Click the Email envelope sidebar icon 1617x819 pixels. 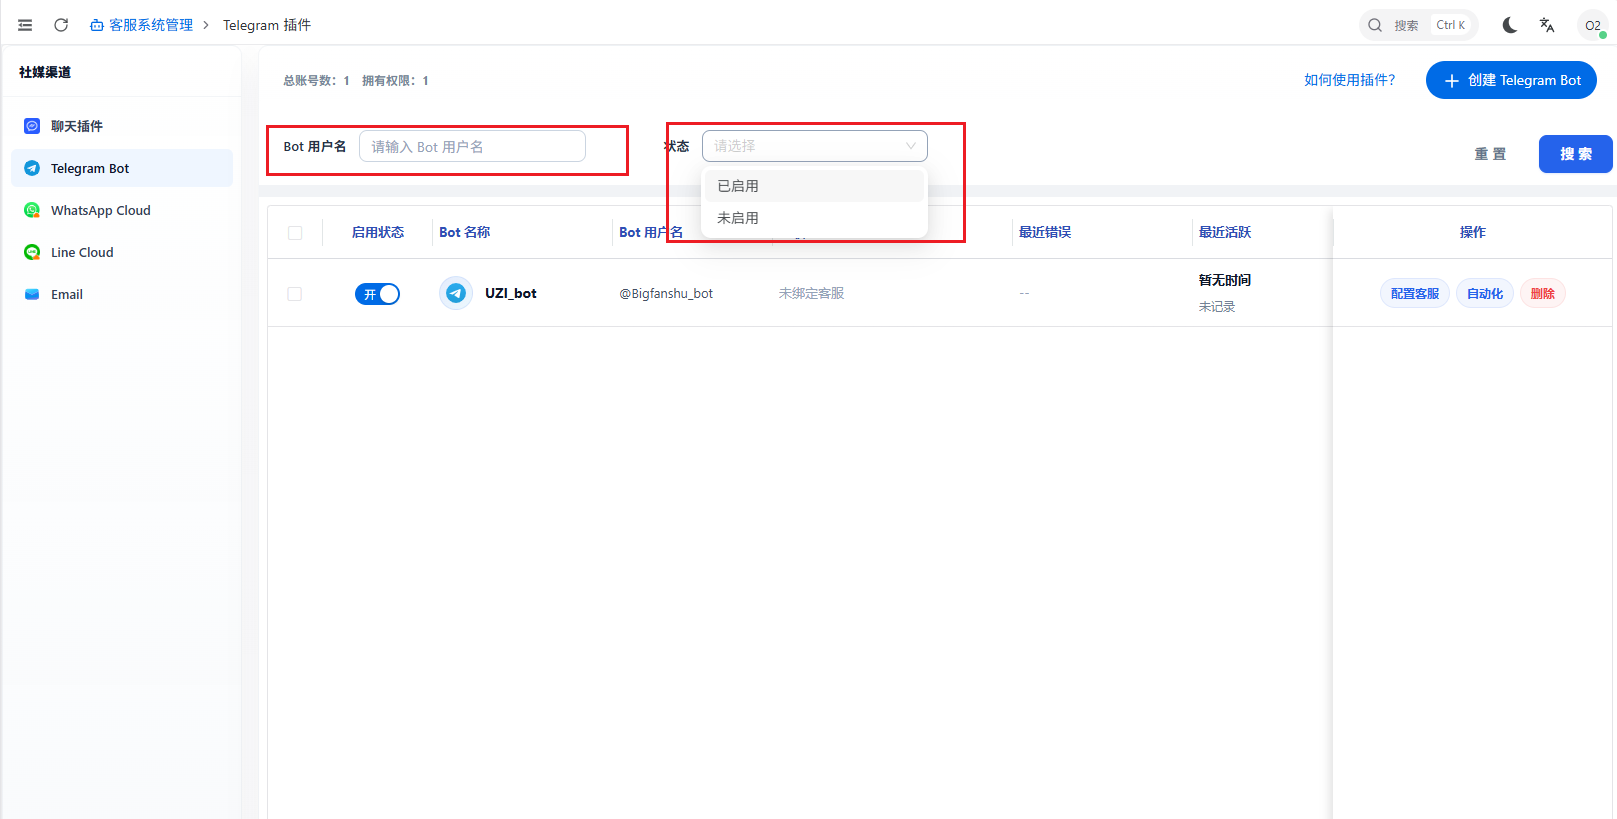32,294
